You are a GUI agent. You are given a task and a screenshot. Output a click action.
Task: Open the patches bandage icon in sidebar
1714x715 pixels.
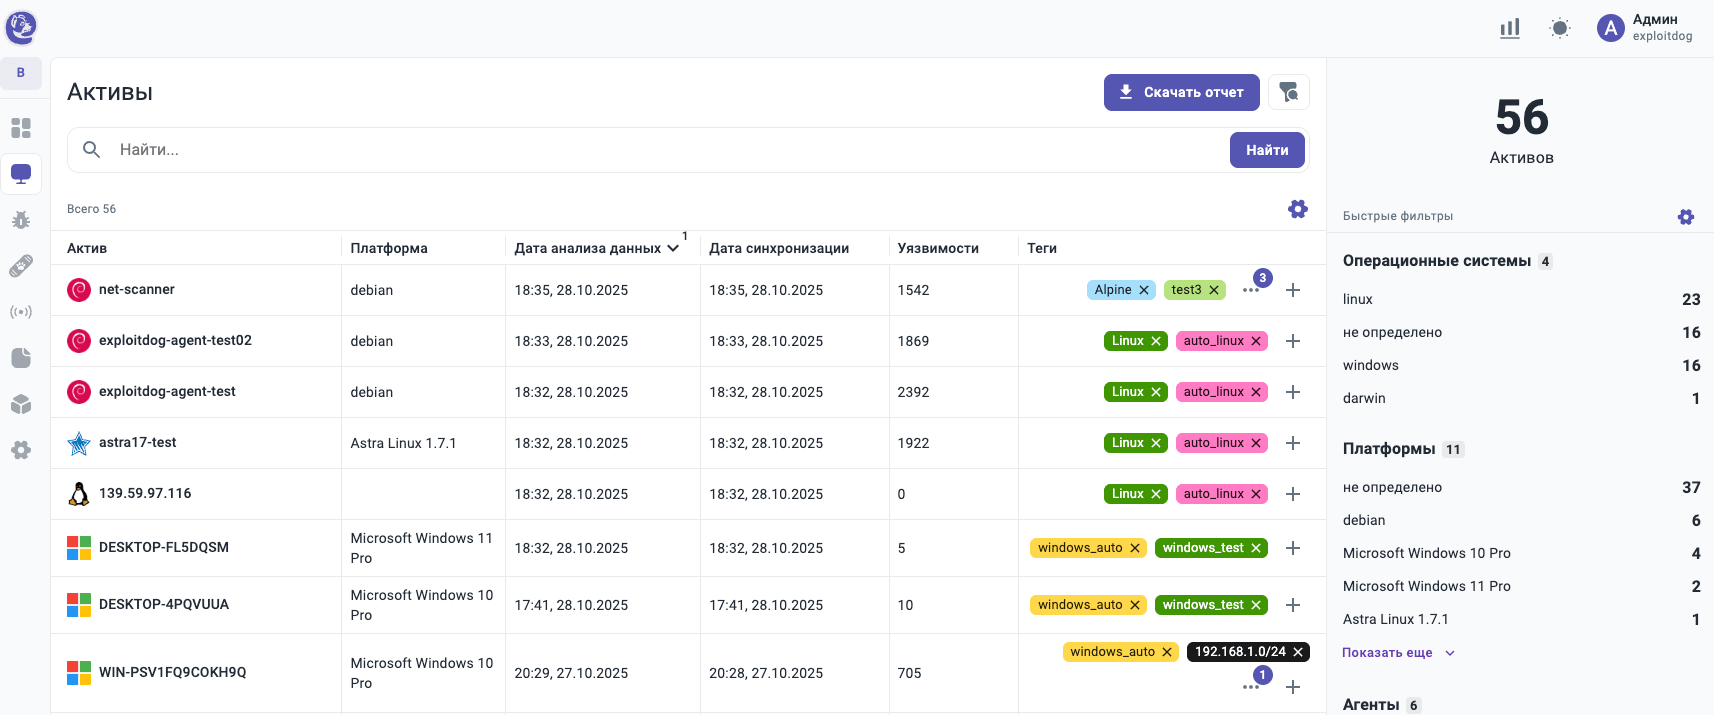[21, 266]
